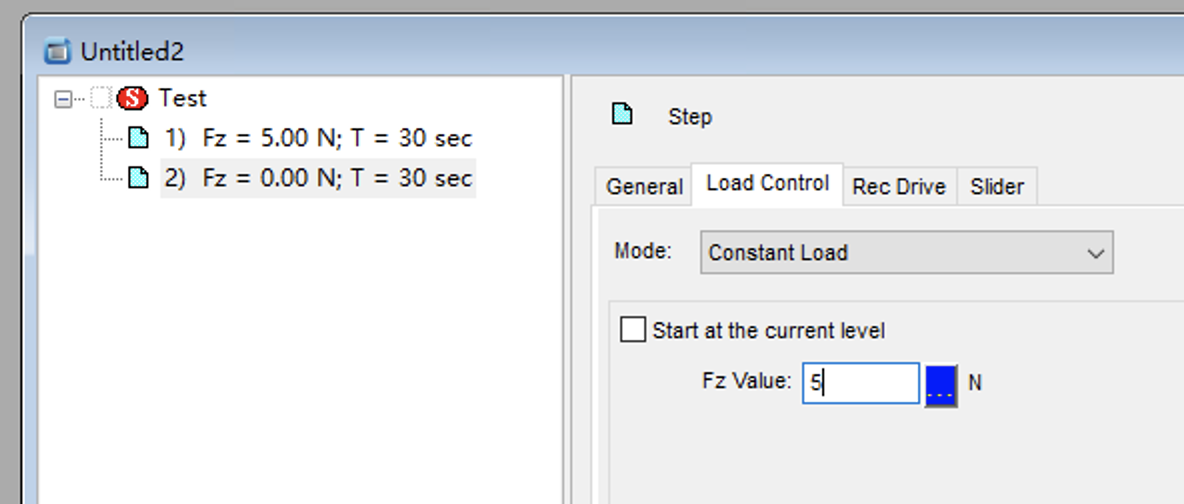1184x504 pixels.
Task: Click the Untitled2 window title icon
Action: [58, 51]
